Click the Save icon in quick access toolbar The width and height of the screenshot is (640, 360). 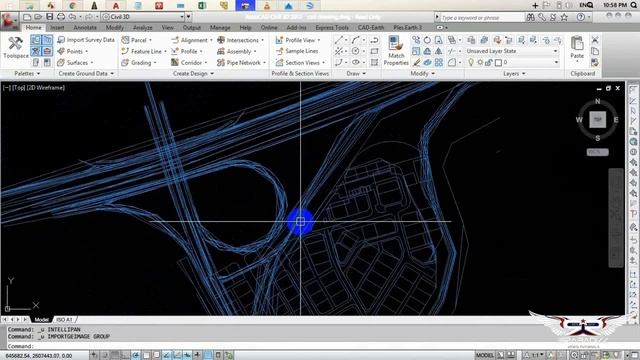49,17
